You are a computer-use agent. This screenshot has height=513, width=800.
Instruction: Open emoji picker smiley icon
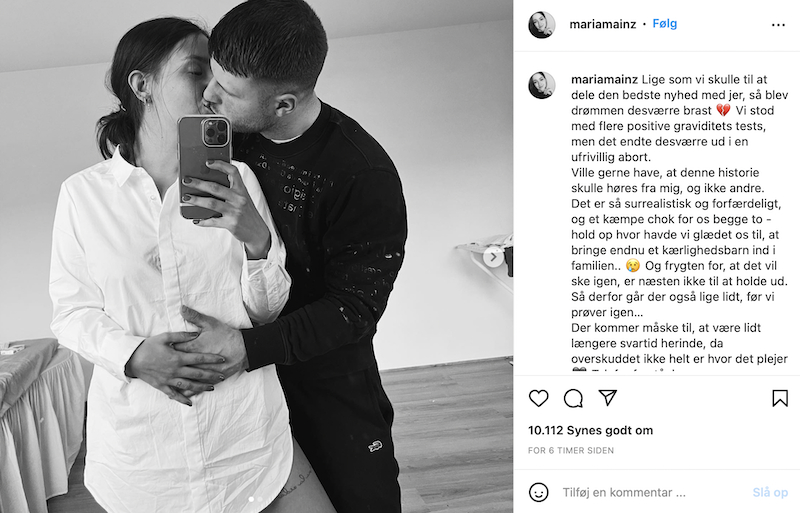click(538, 492)
